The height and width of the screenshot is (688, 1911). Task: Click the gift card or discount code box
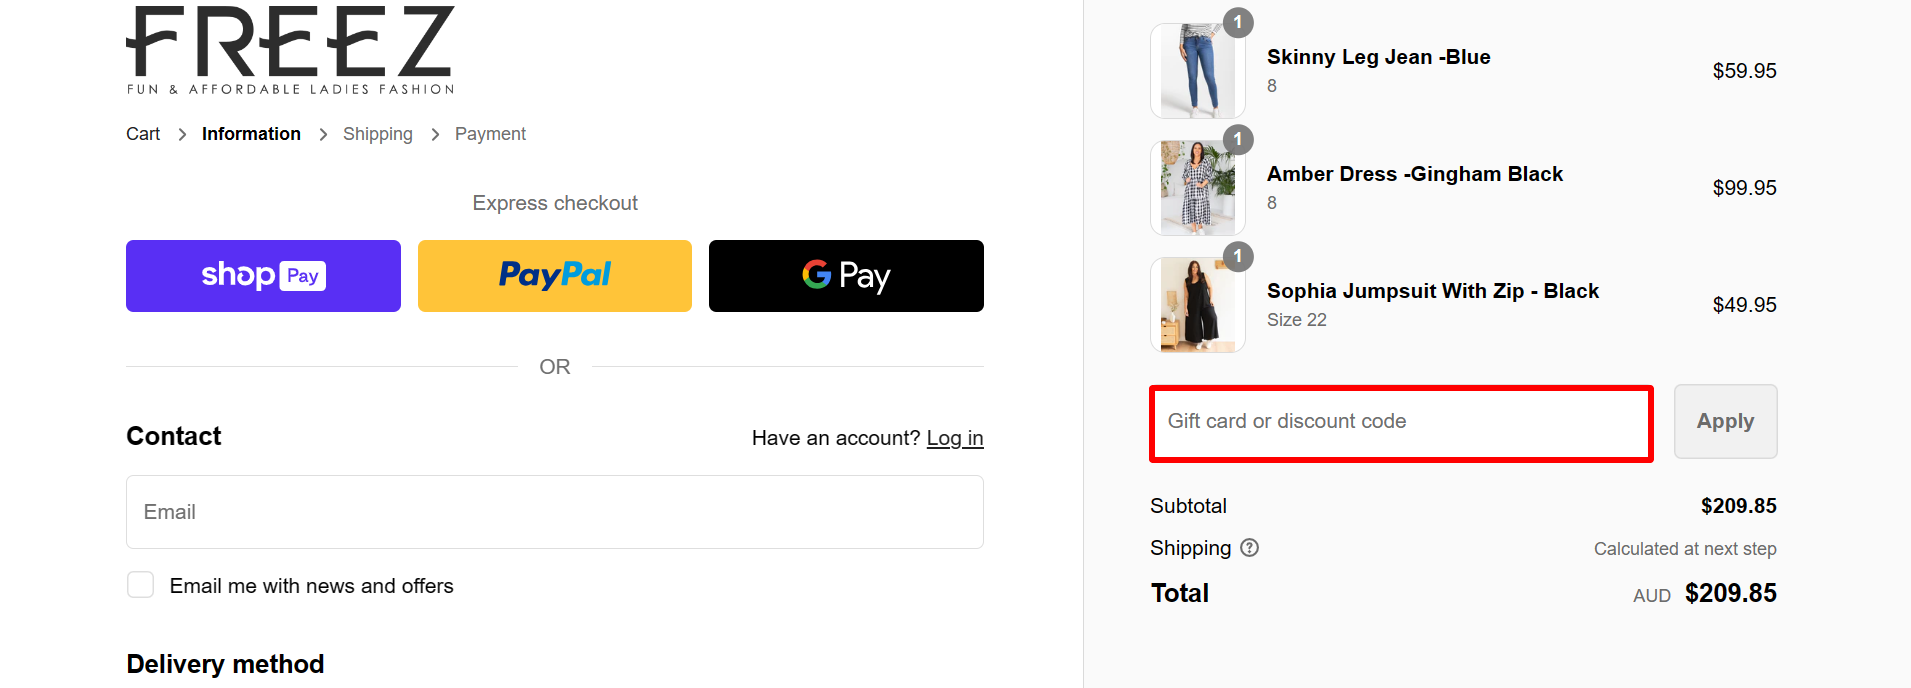point(1399,421)
